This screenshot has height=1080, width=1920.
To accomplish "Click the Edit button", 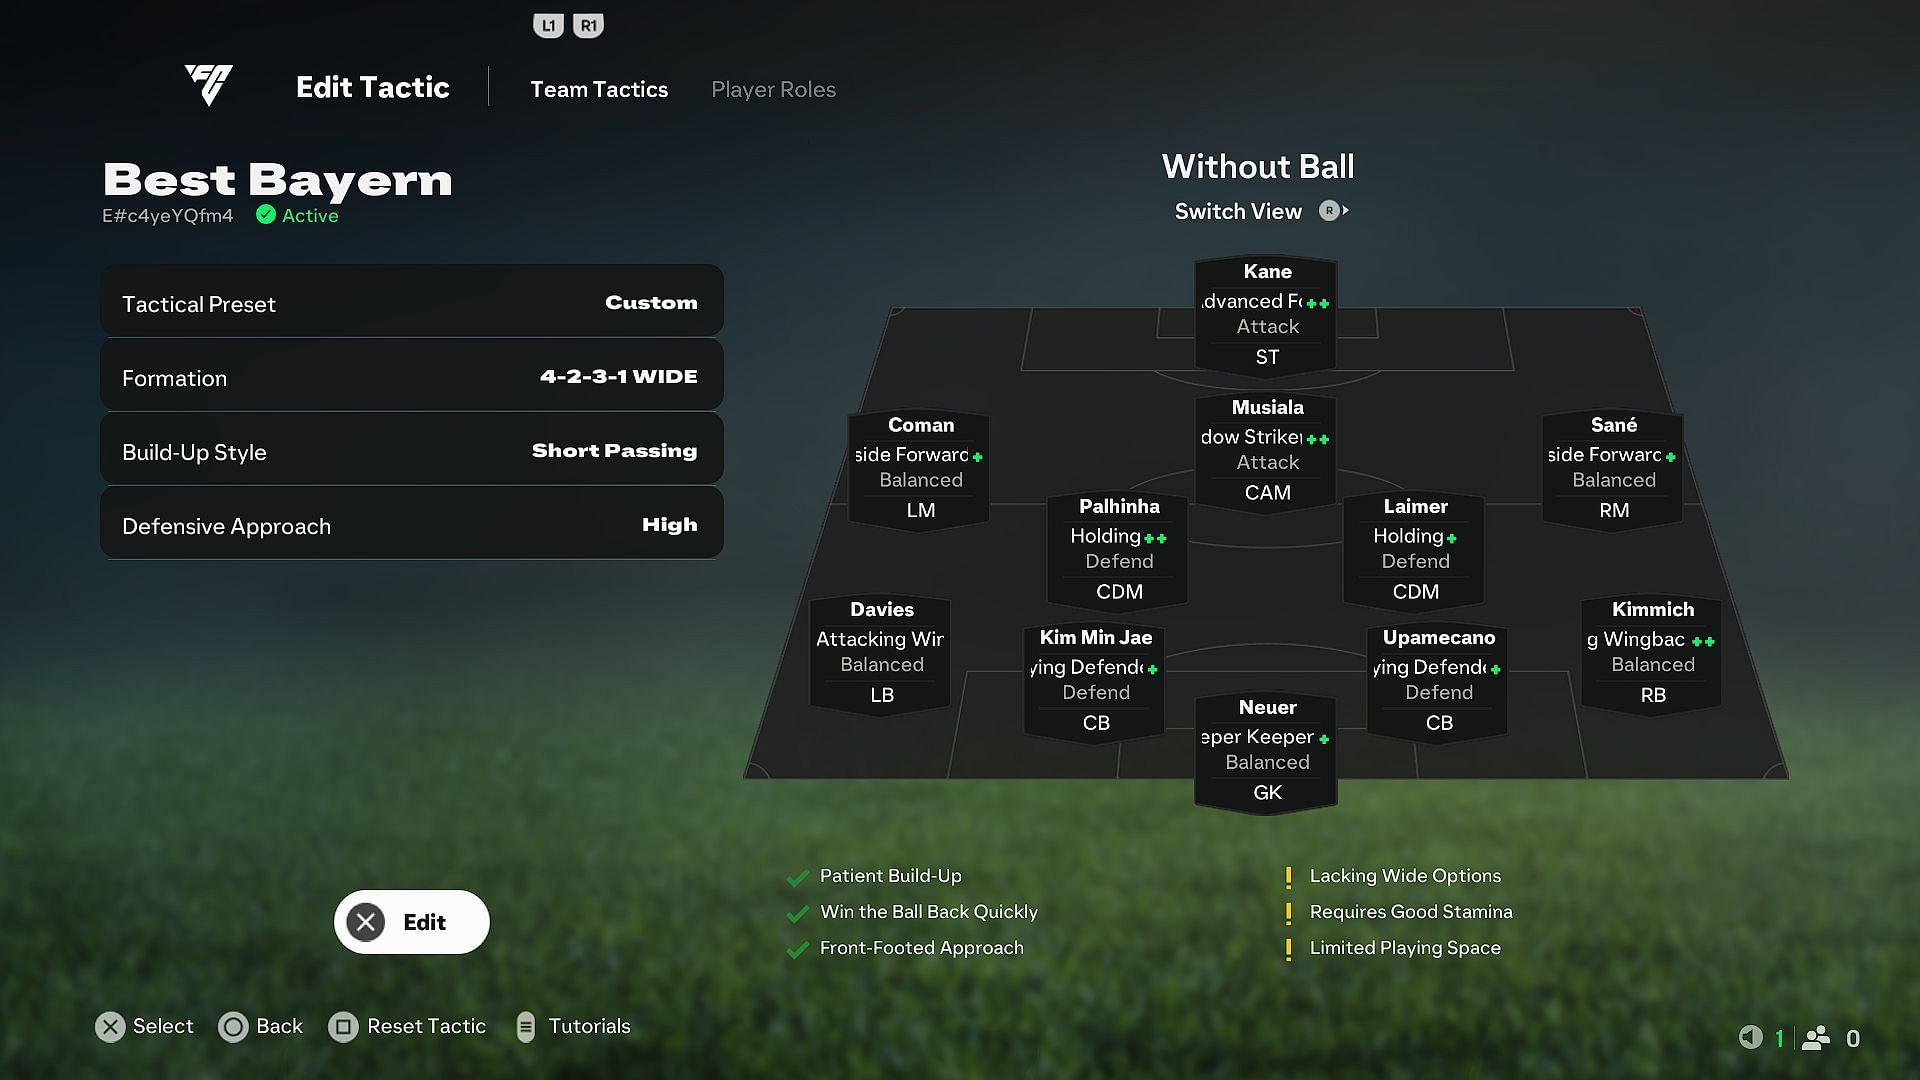I will pos(411,922).
